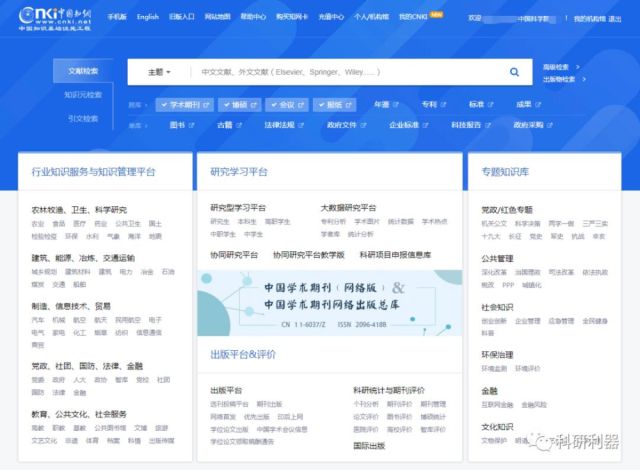The height and width of the screenshot is (470, 640).
Task: Open external link icon beside 企业标准
Action: point(425,125)
